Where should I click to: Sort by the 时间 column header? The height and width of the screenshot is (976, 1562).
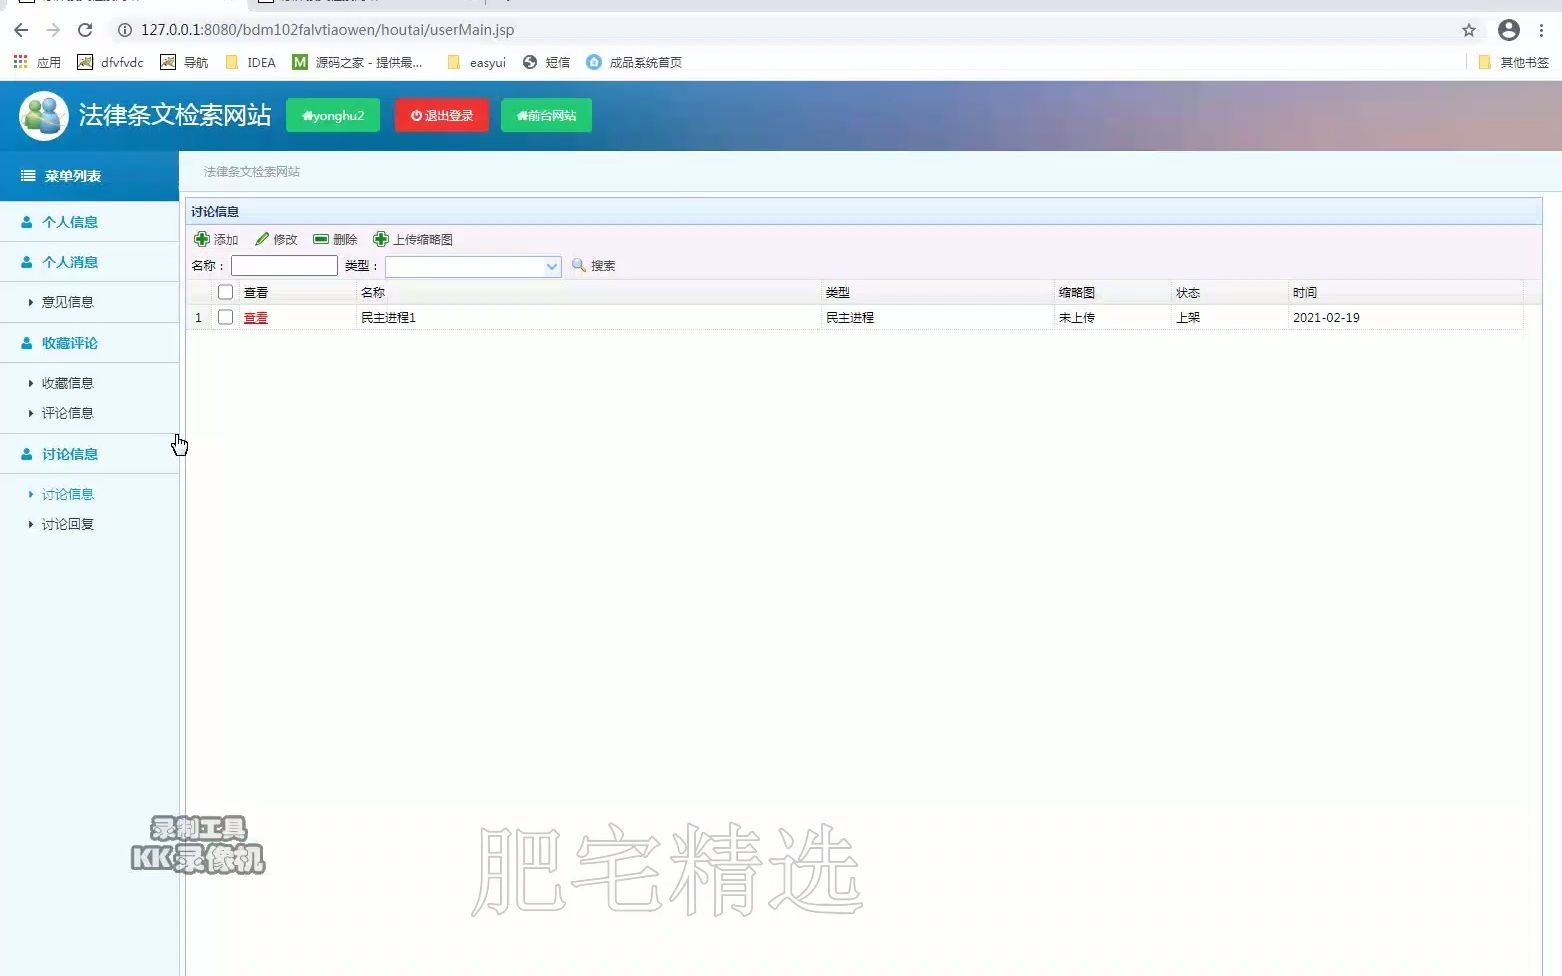(1406, 292)
